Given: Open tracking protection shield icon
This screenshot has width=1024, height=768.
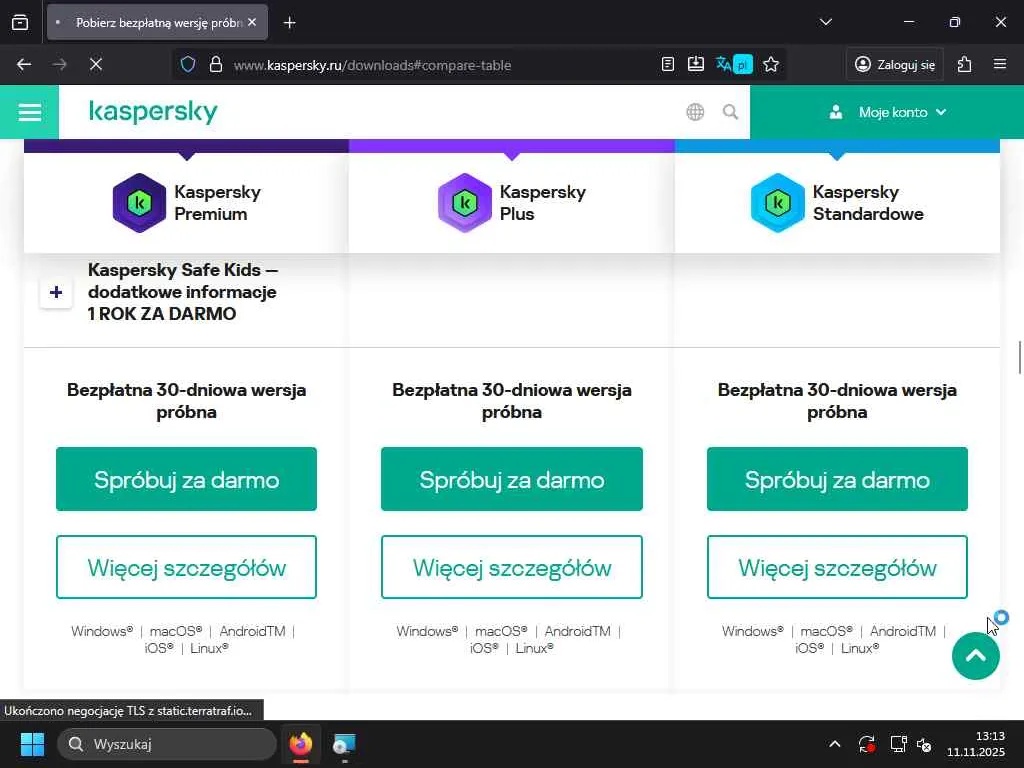Looking at the screenshot, I should 188,65.
